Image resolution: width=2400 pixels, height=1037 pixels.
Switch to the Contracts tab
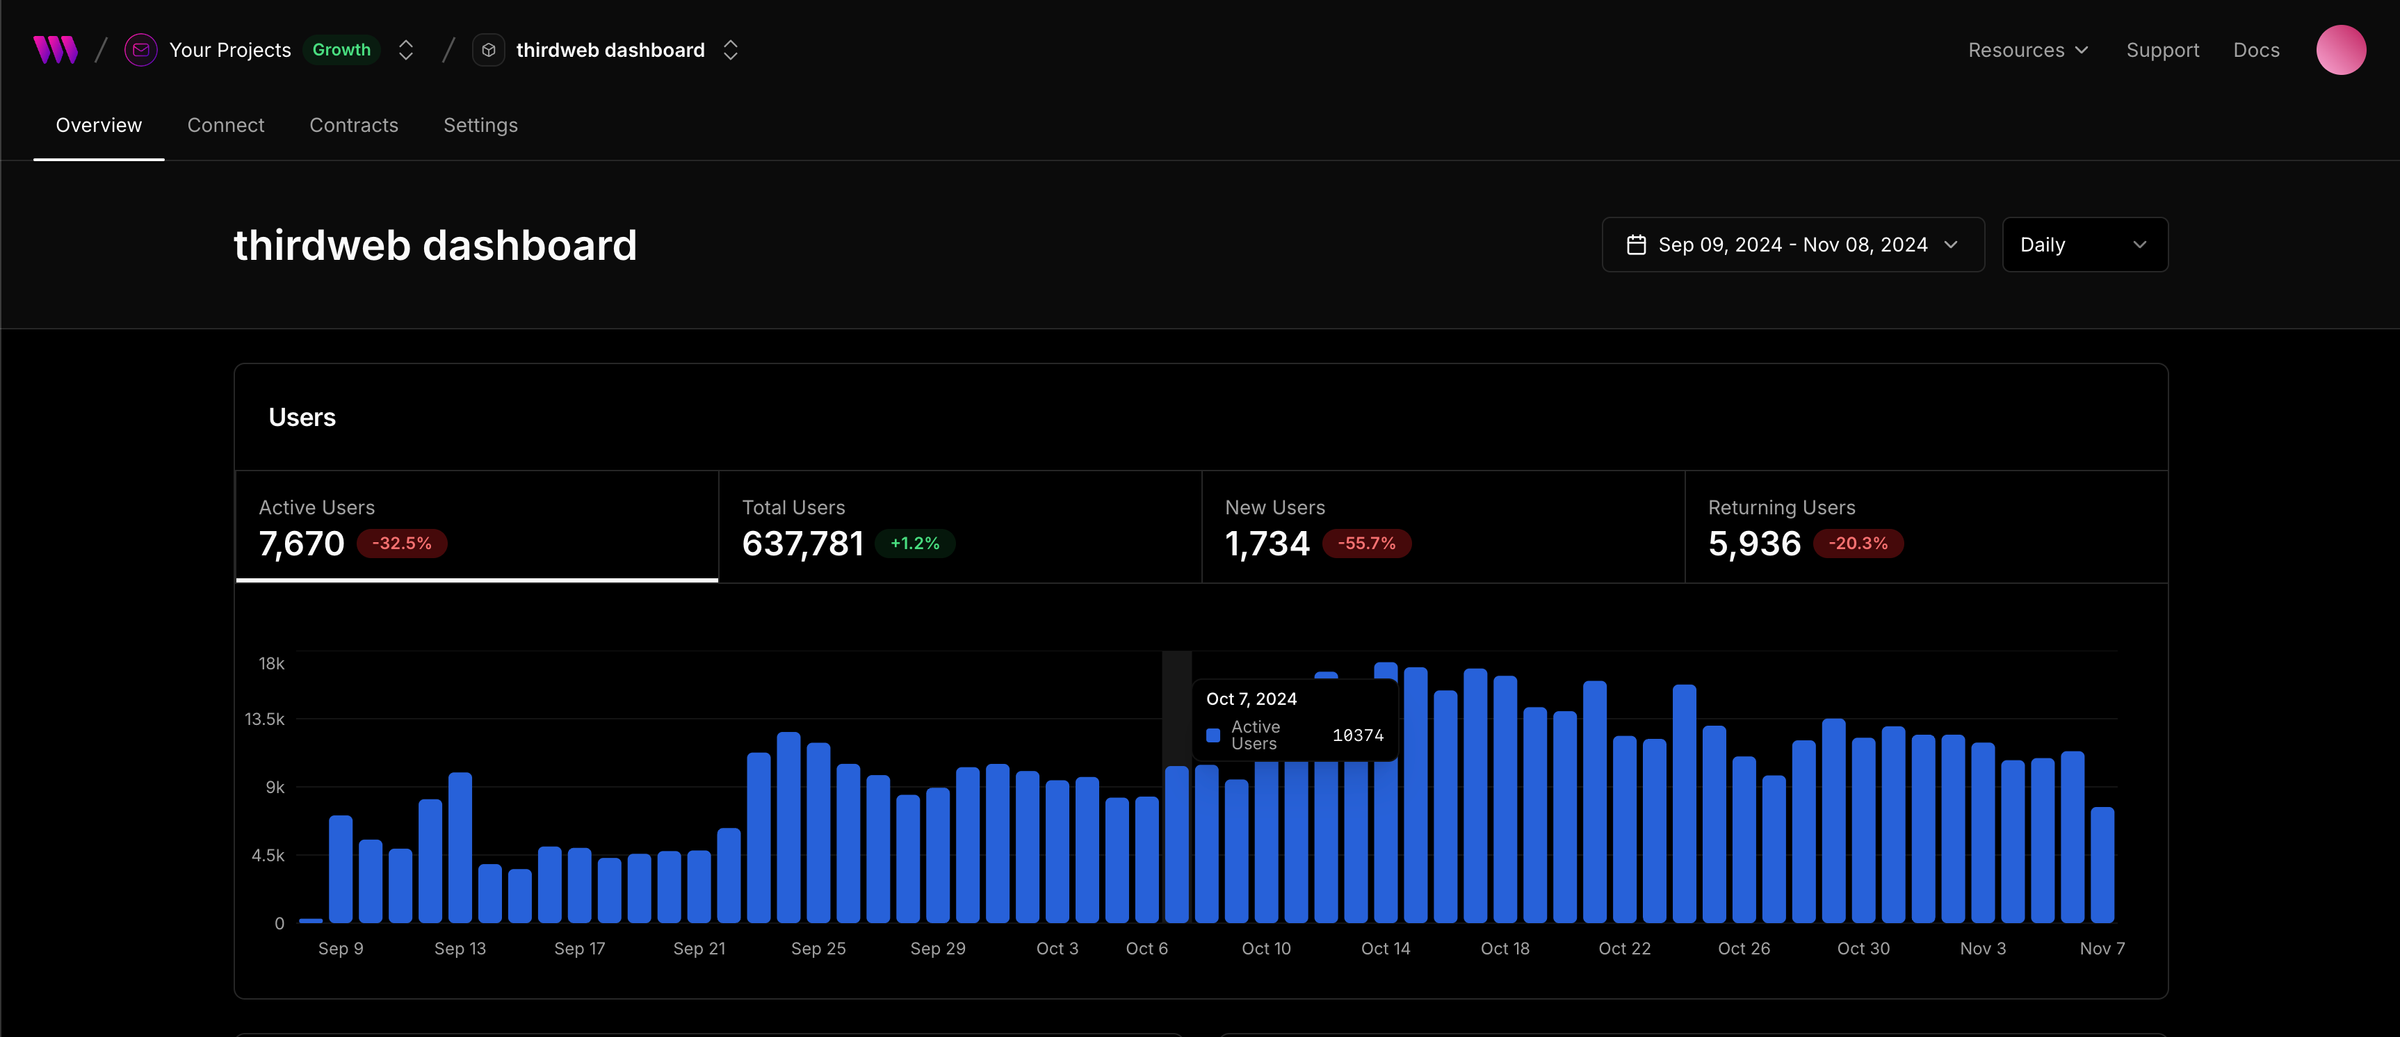(354, 125)
